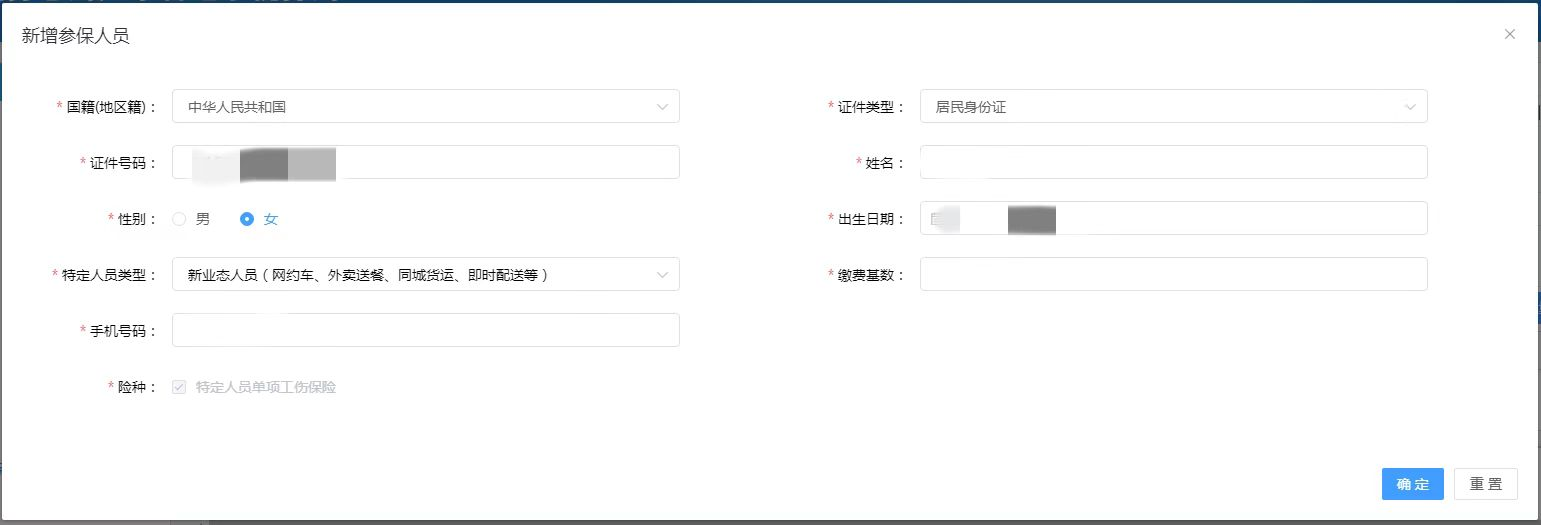Click the 新增参保人员 dialog title
This screenshot has height=525, width=1541.
(75, 37)
